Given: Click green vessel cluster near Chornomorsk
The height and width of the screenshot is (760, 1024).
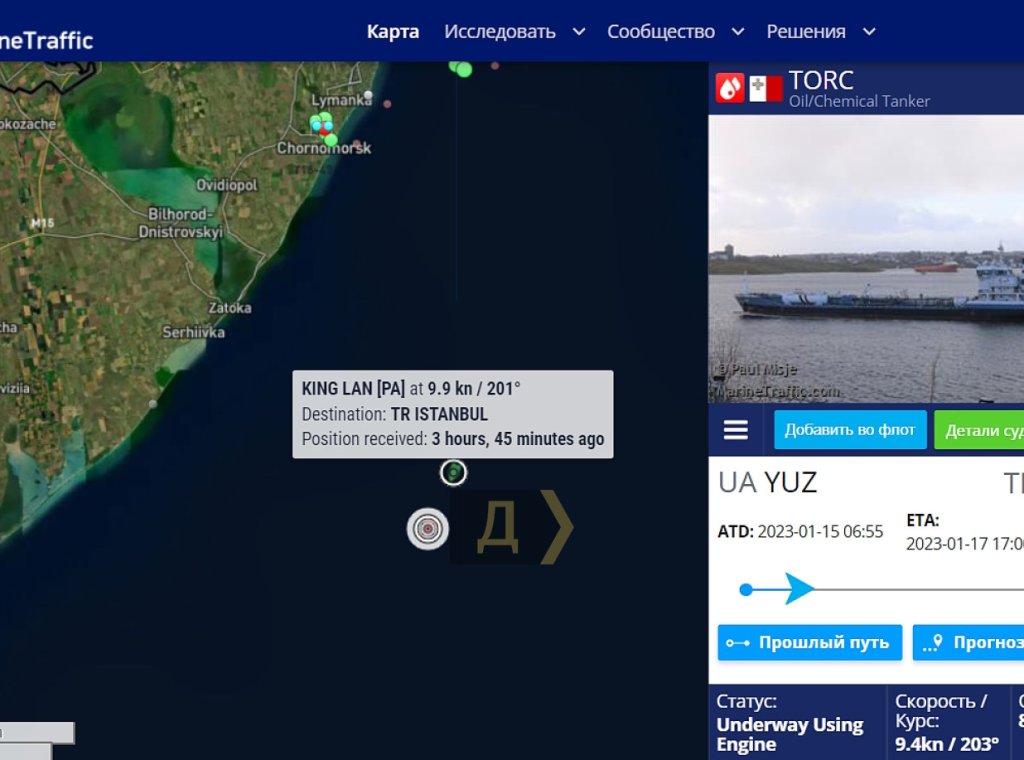Looking at the screenshot, I should coord(323,126).
